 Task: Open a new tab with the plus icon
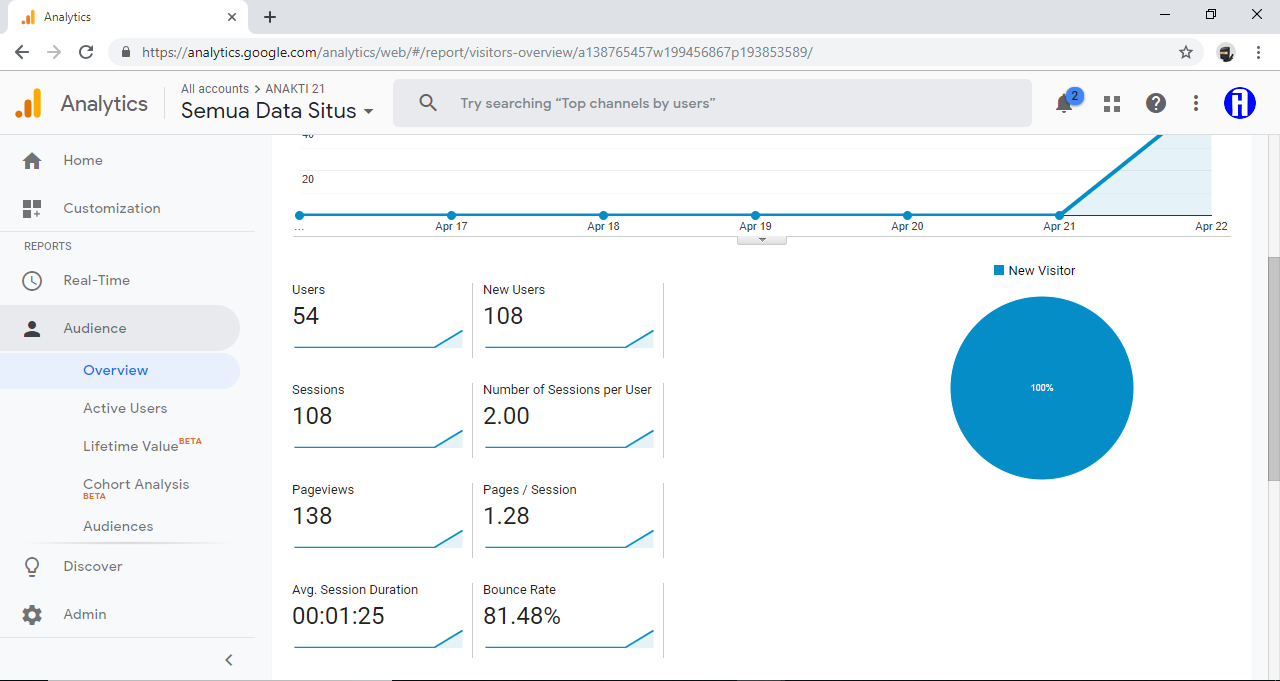[x=270, y=17]
